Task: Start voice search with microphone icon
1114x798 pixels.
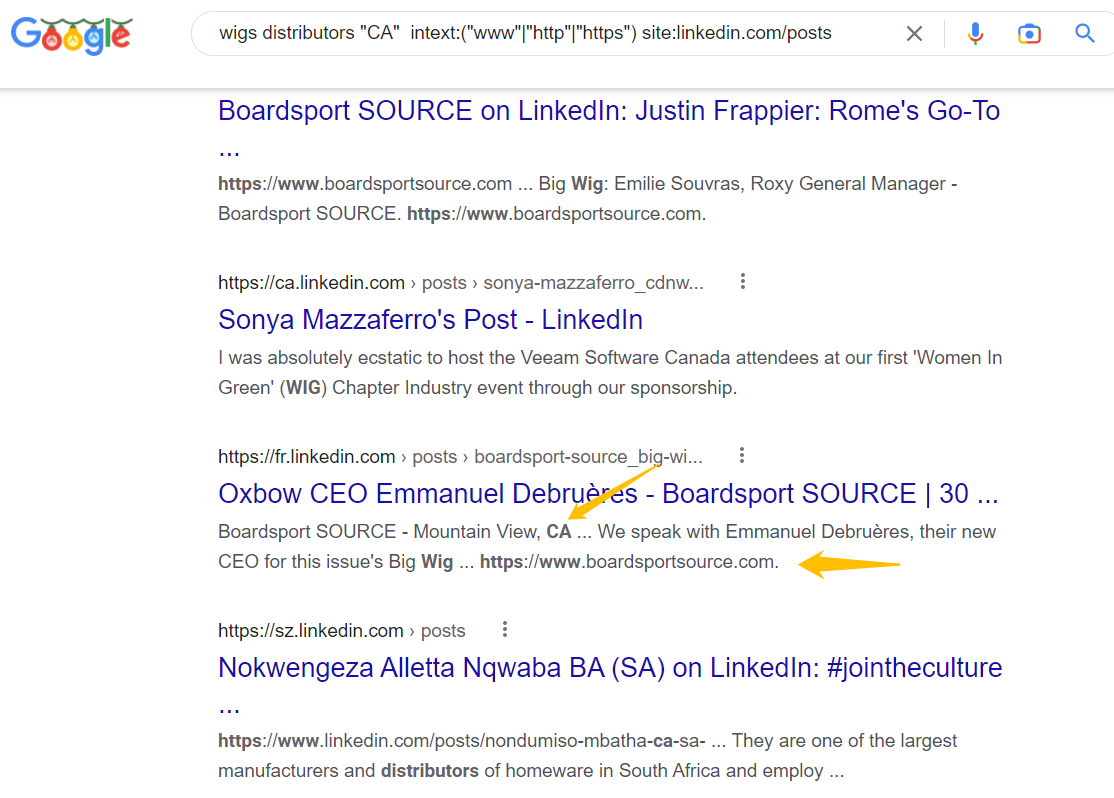Action: click(x=975, y=34)
